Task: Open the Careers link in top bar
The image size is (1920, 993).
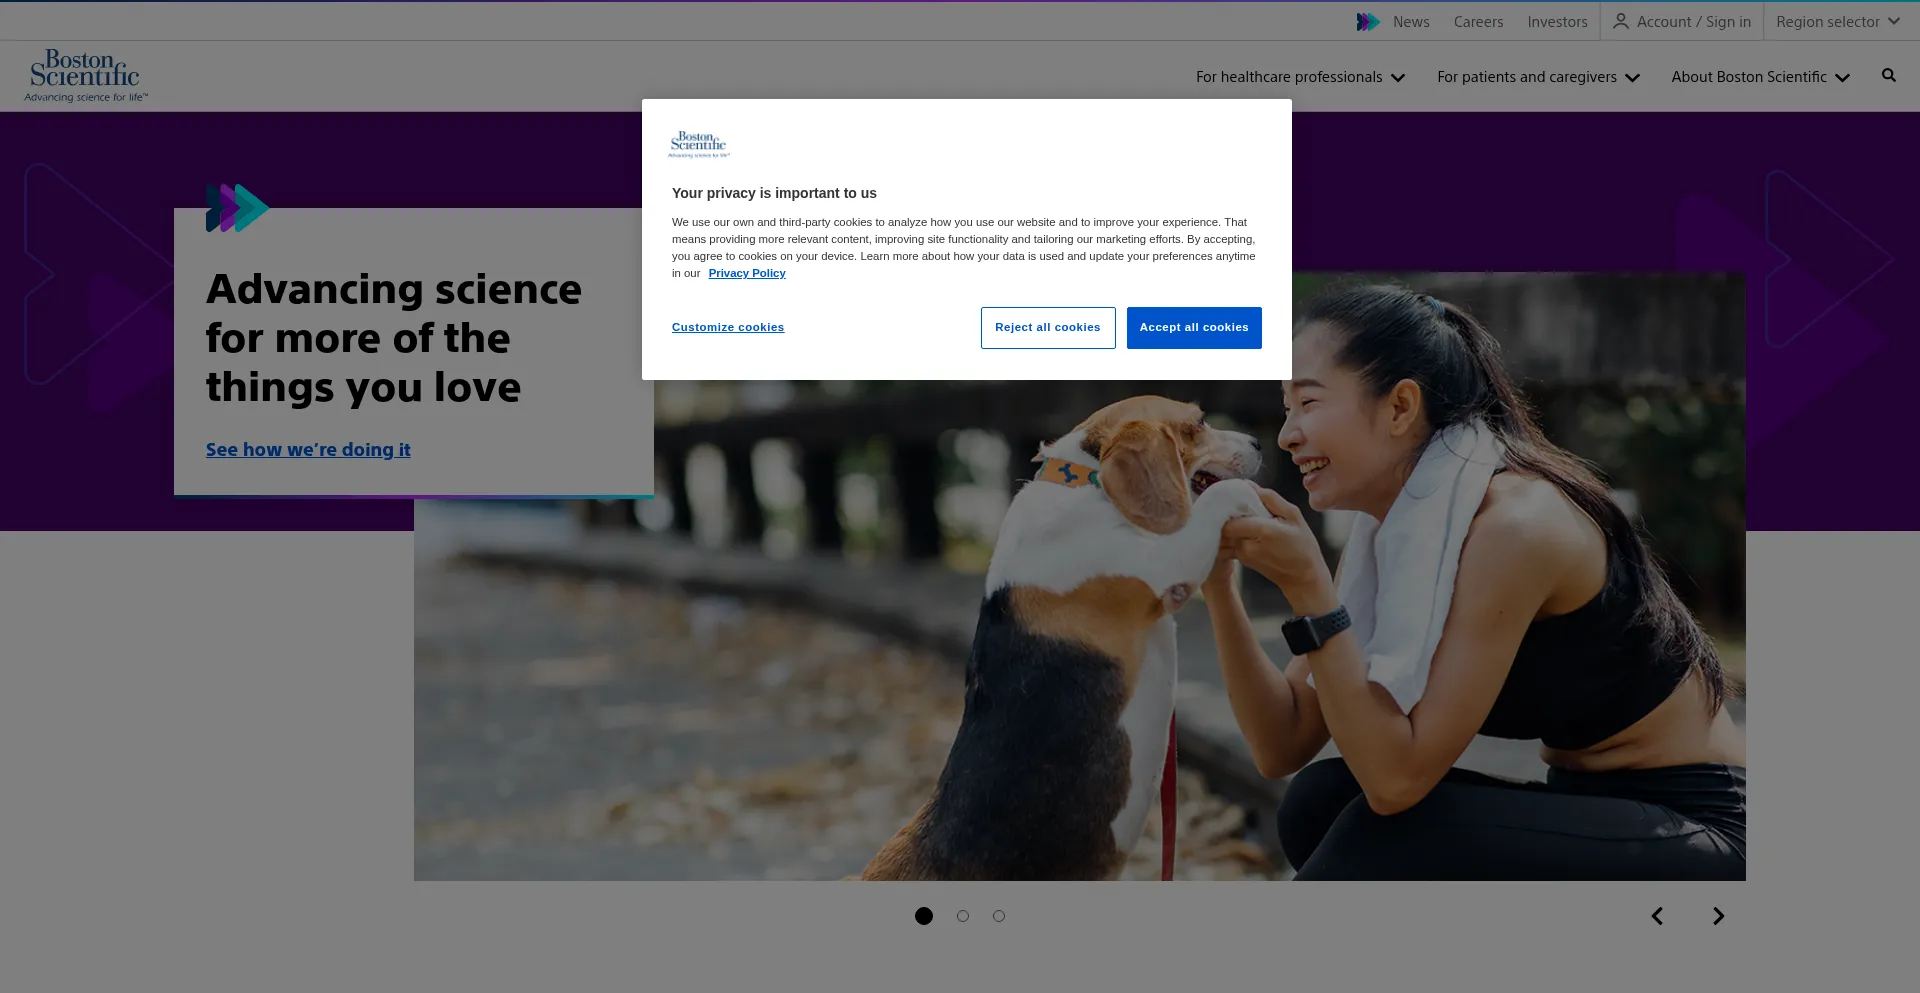Action: (x=1478, y=22)
